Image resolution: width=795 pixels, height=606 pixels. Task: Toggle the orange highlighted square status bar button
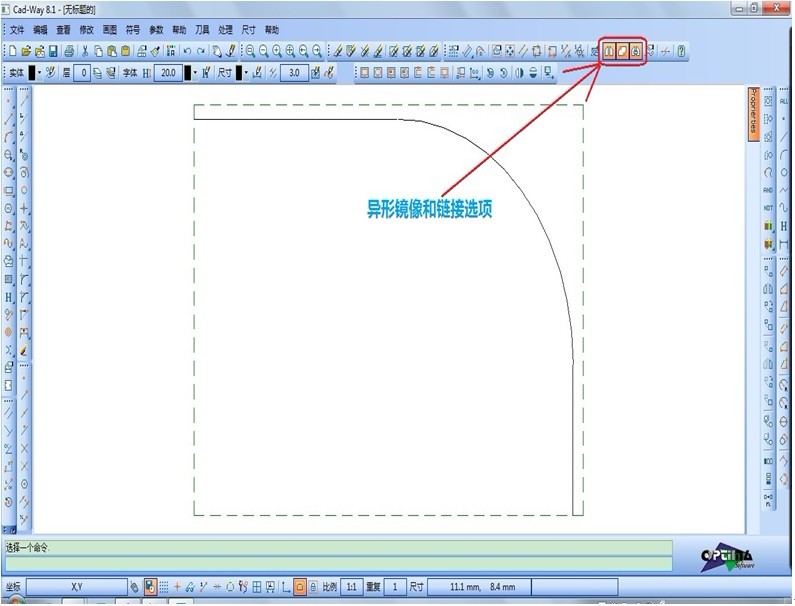(300, 587)
